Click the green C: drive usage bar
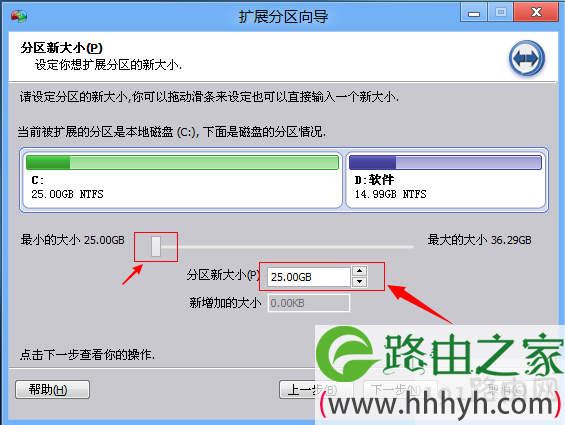The width and height of the screenshot is (565, 425). coord(182,162)
